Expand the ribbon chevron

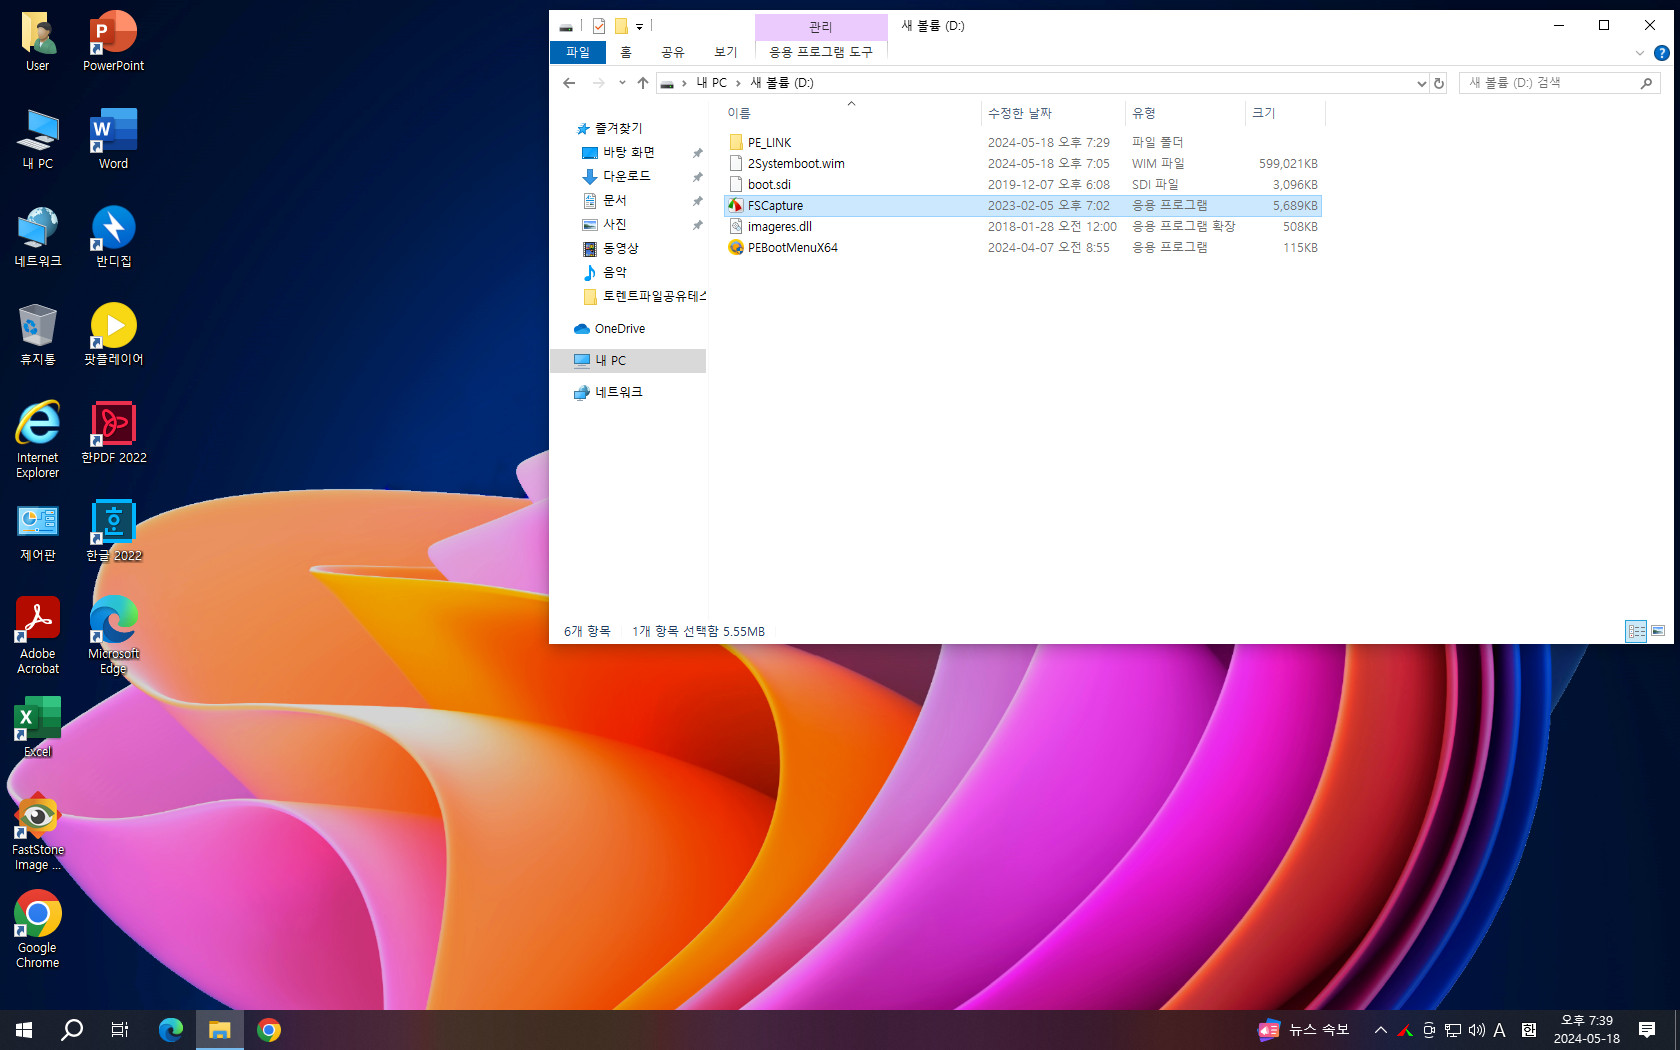[1639, 53]
